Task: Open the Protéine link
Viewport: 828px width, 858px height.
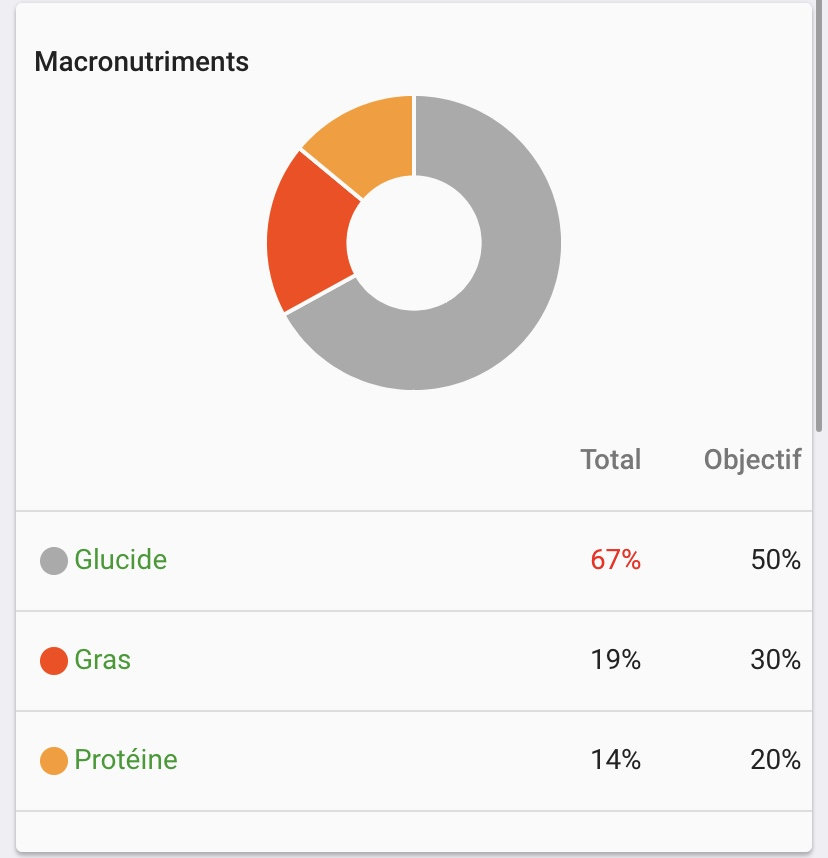Action: coord(125,760)
